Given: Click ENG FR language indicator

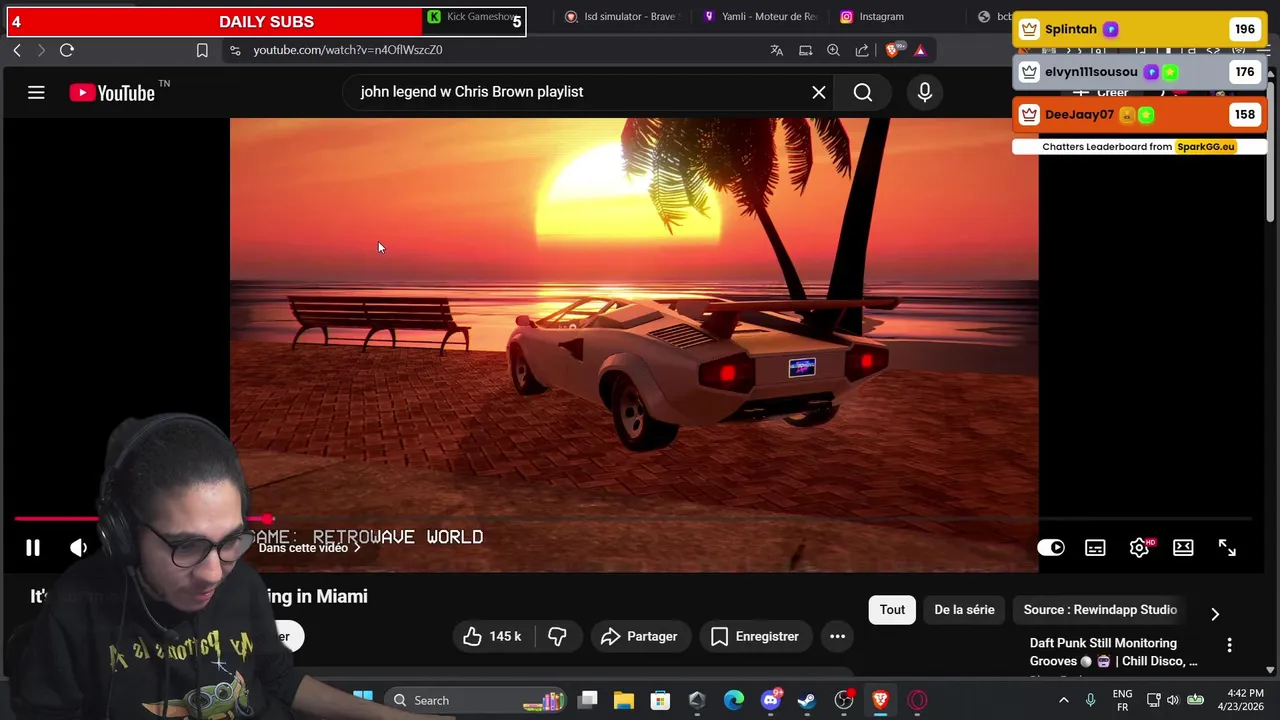Looking at the screenshot, I should point(1122,700).
